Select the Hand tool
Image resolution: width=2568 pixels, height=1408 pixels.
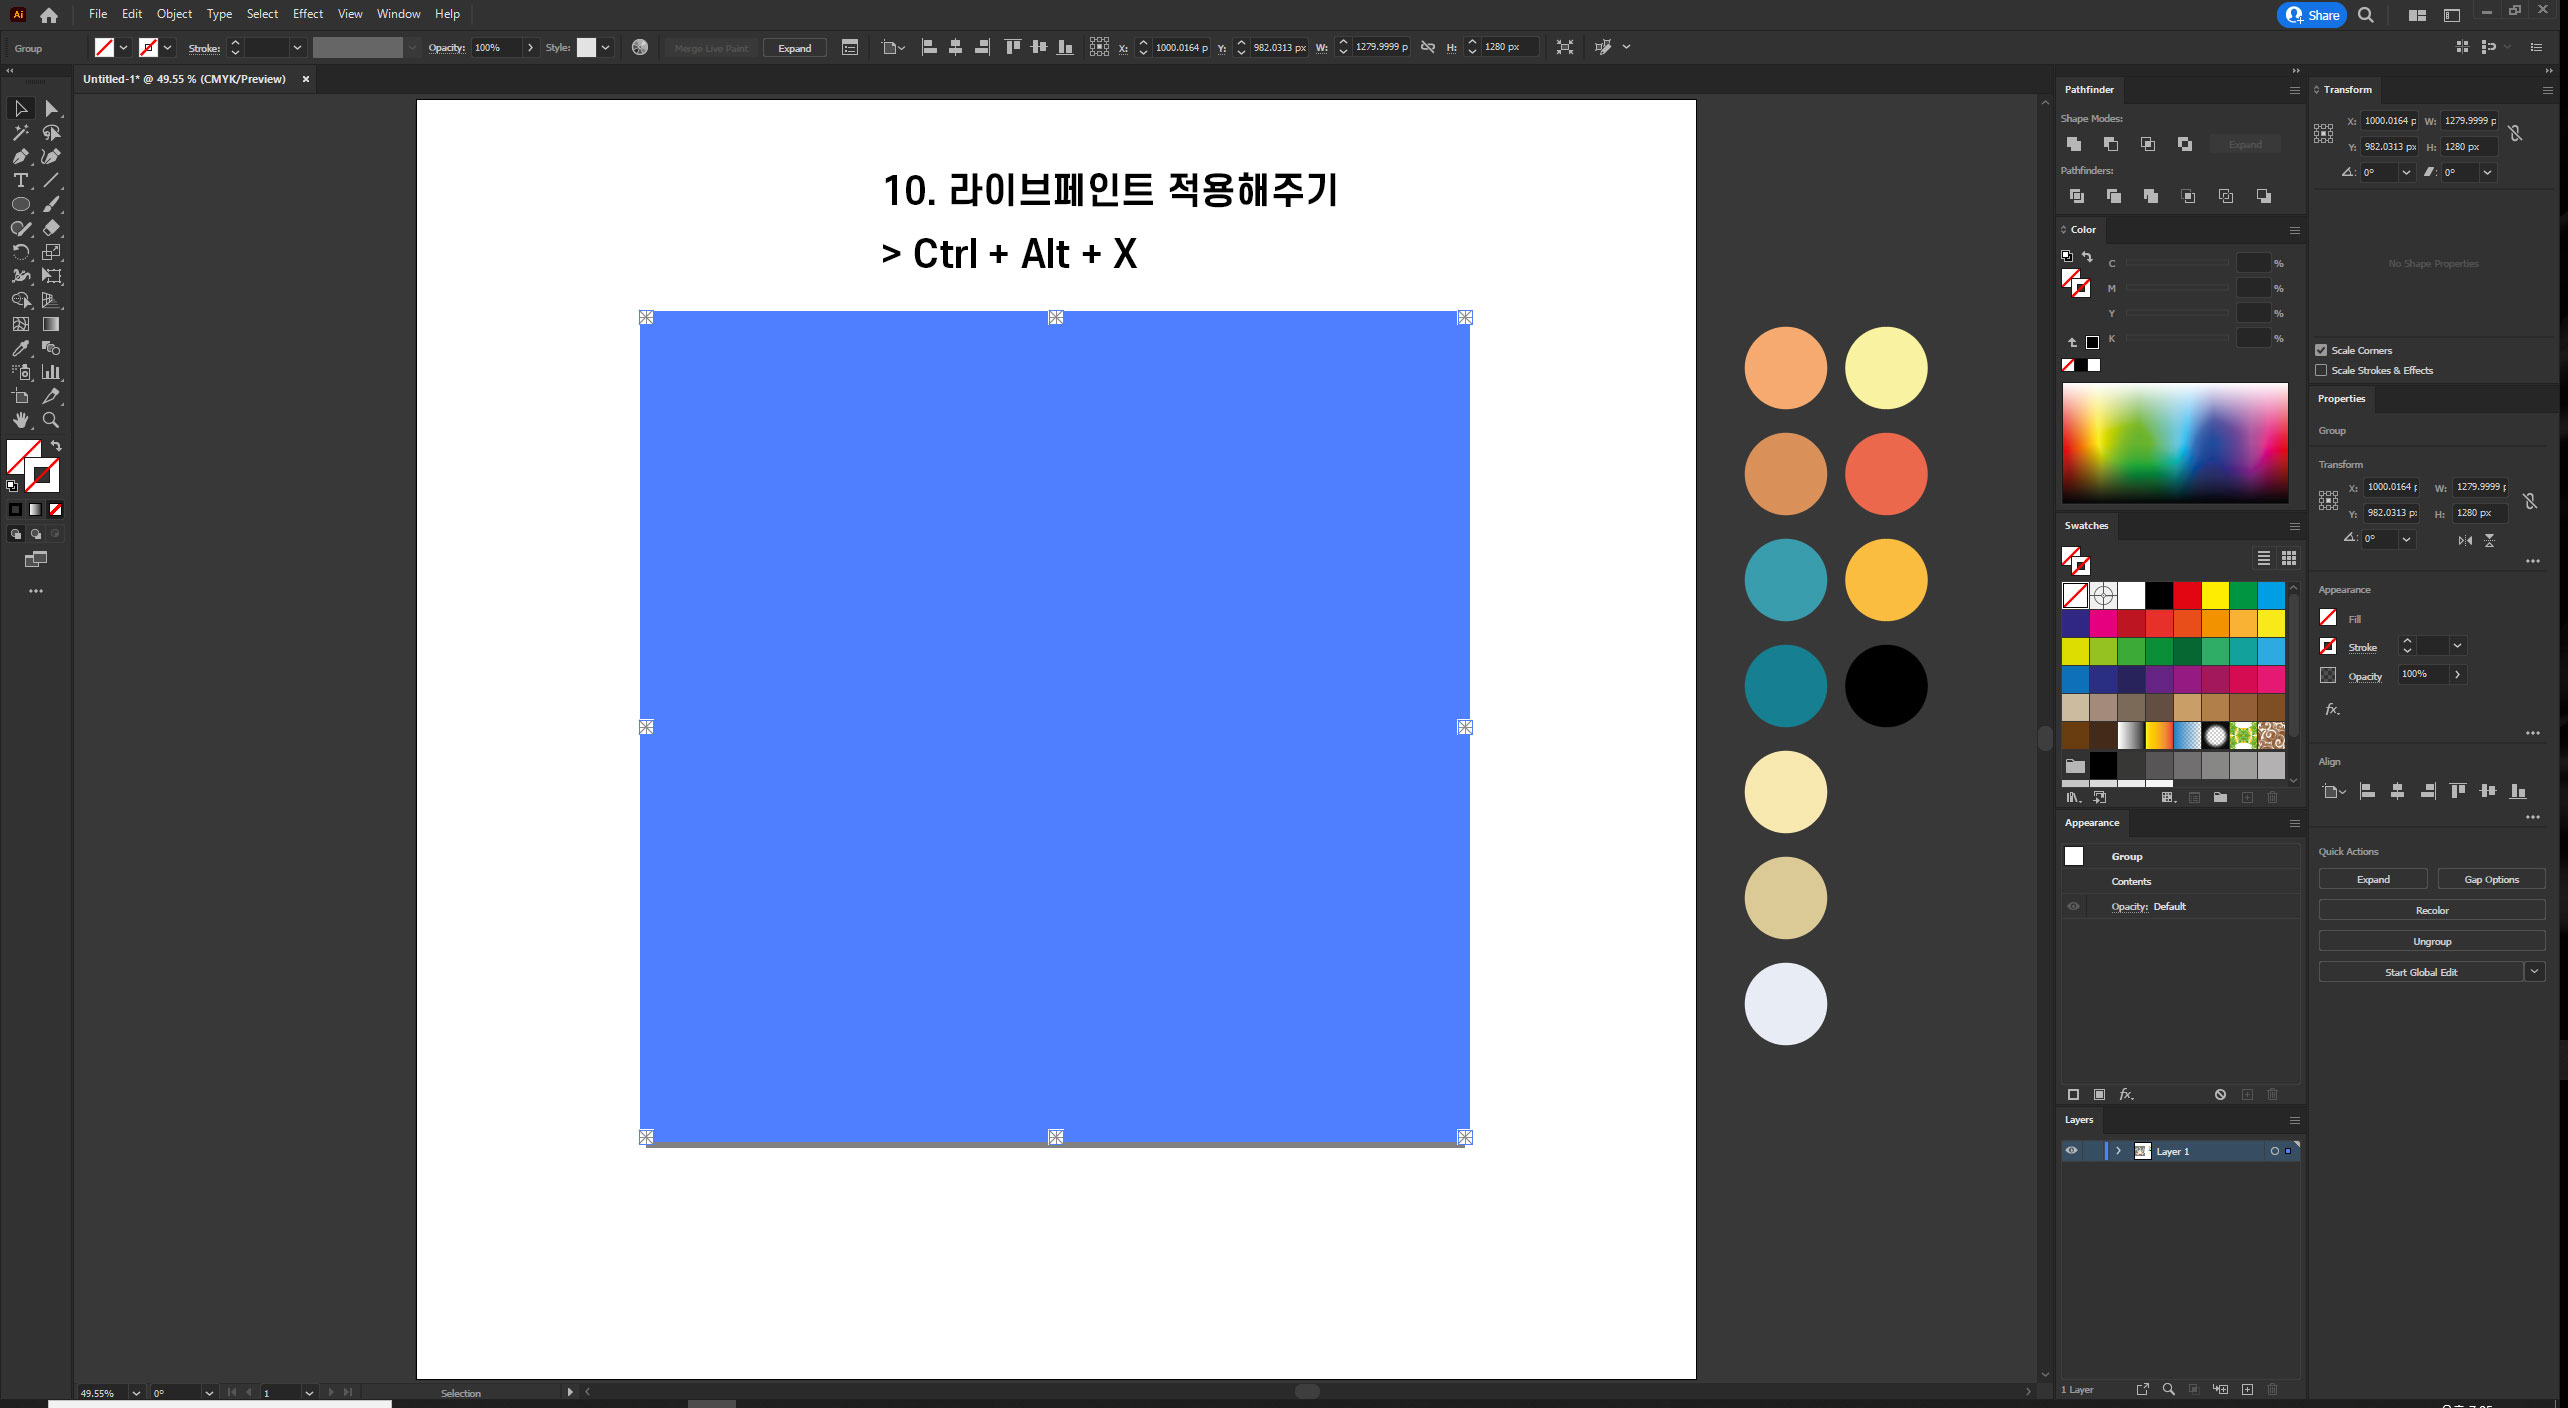click(20, 420)
